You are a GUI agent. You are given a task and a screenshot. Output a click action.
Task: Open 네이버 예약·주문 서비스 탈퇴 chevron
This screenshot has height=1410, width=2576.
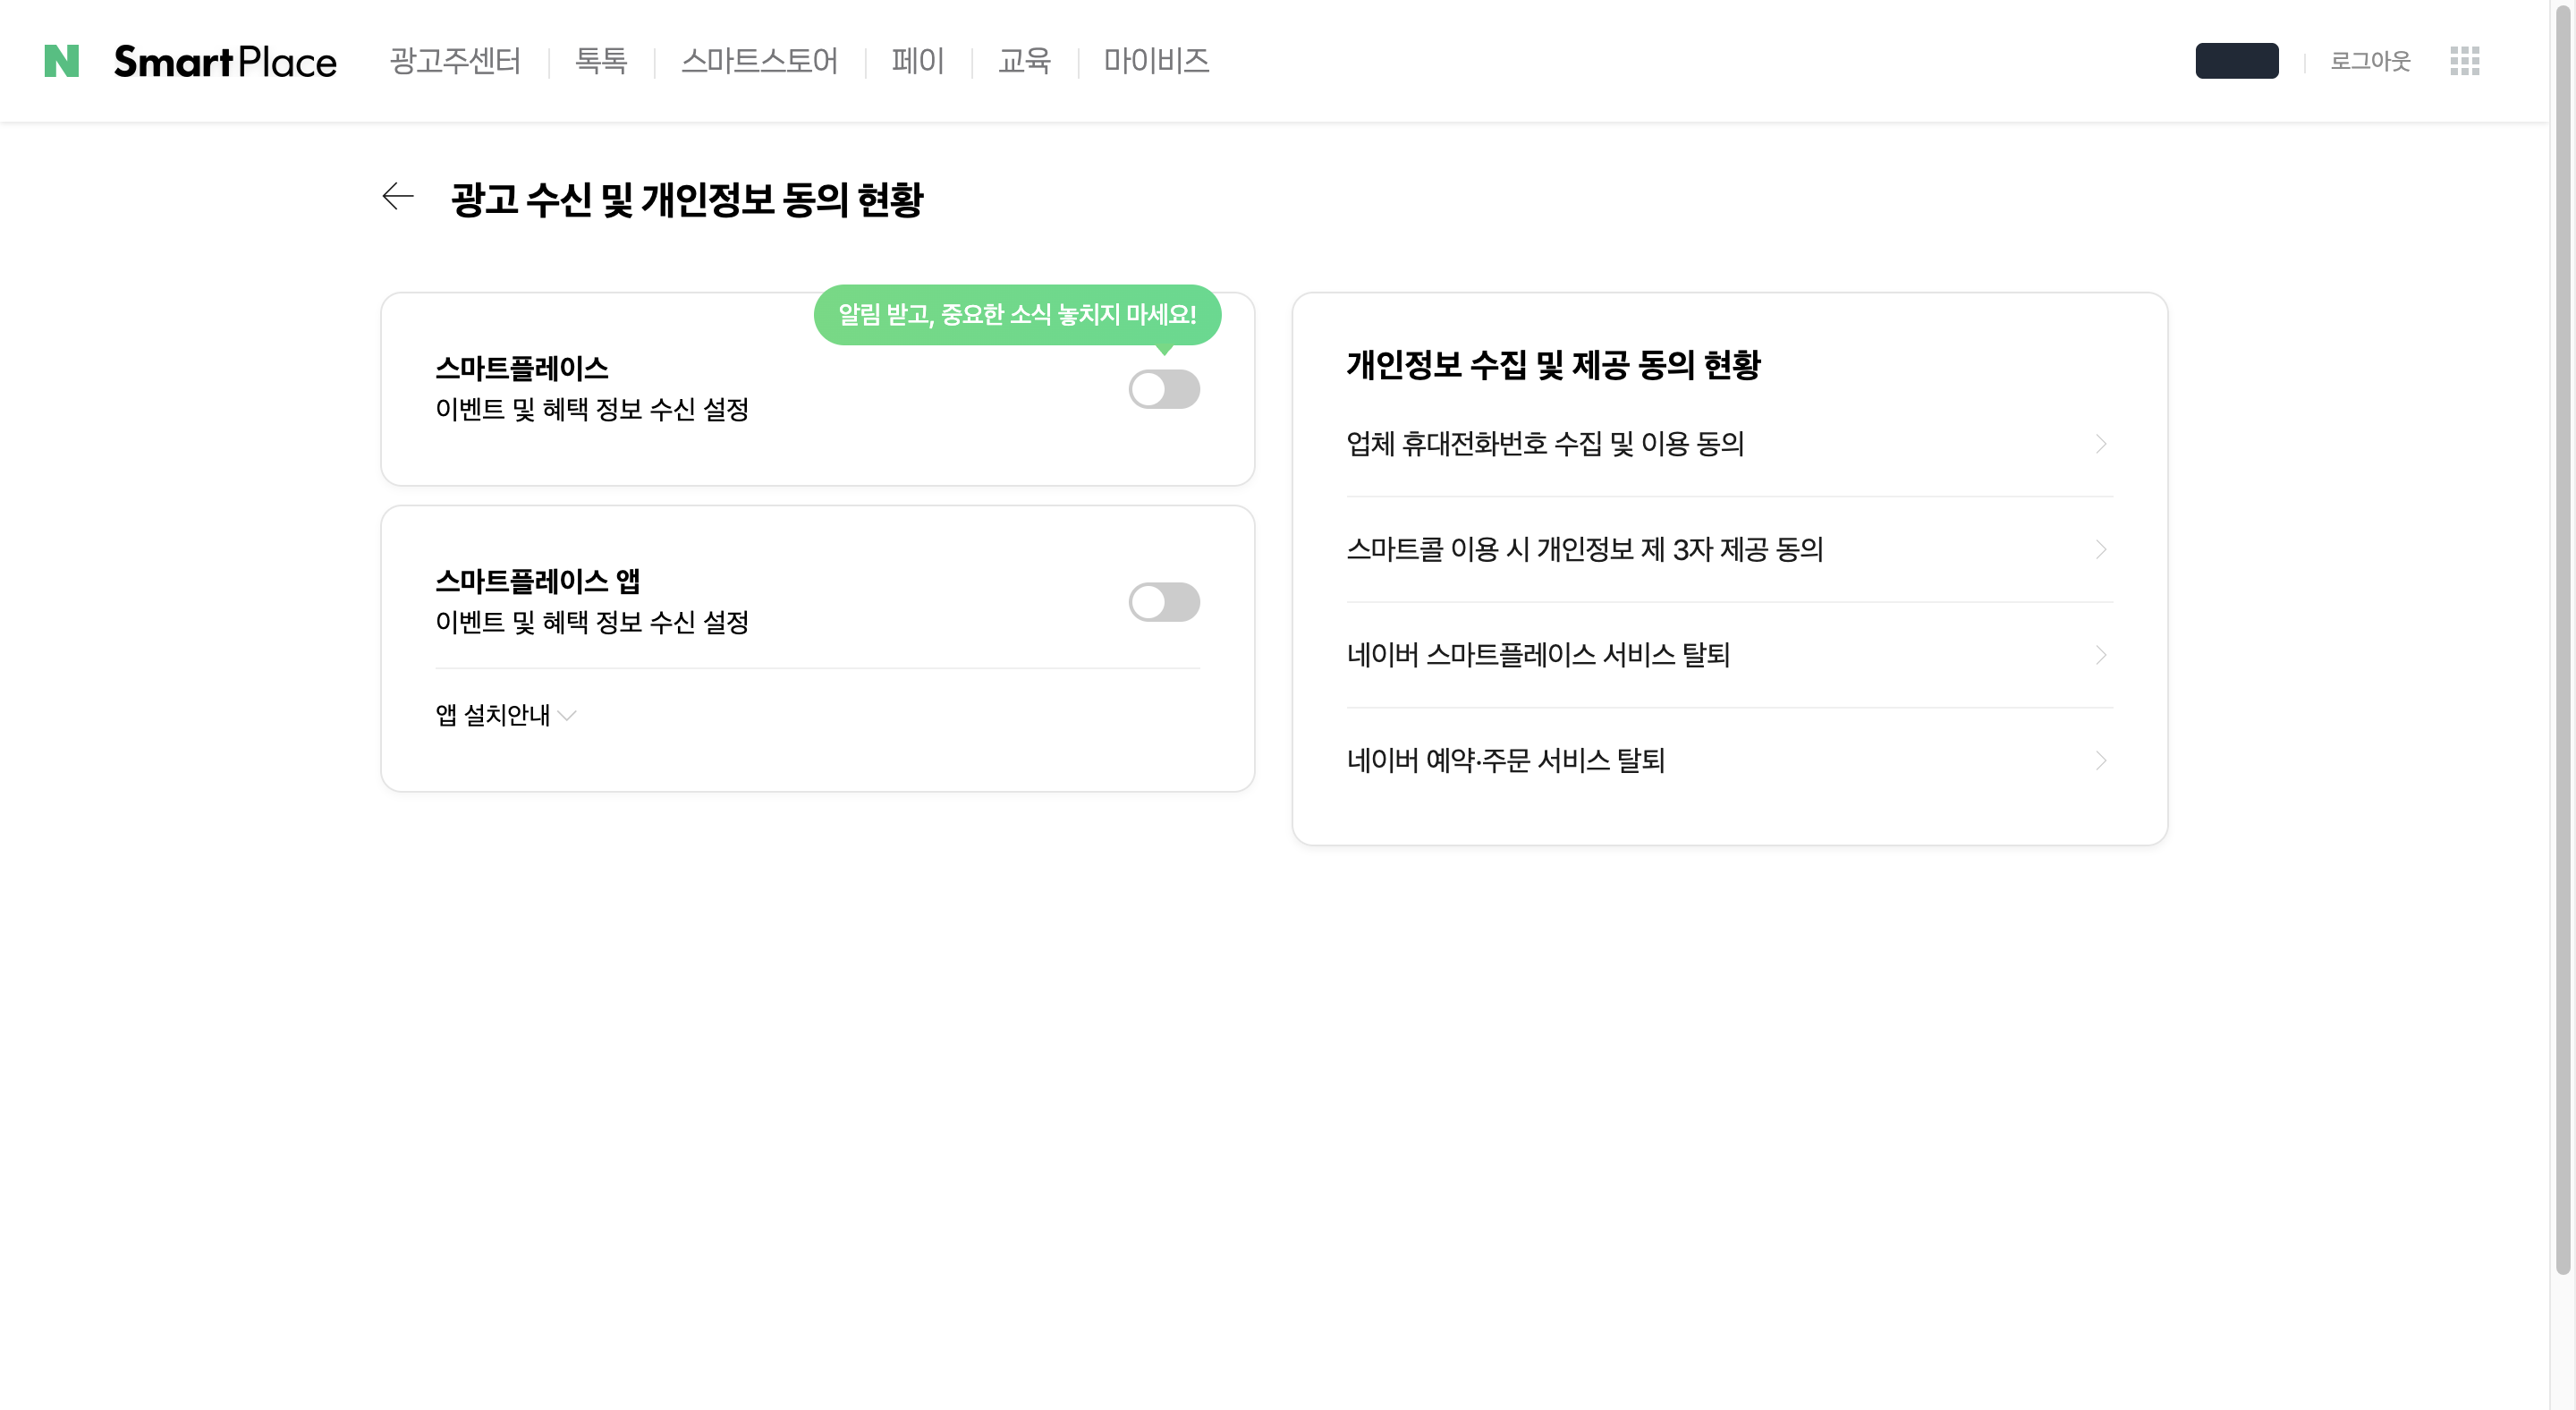2101,761
